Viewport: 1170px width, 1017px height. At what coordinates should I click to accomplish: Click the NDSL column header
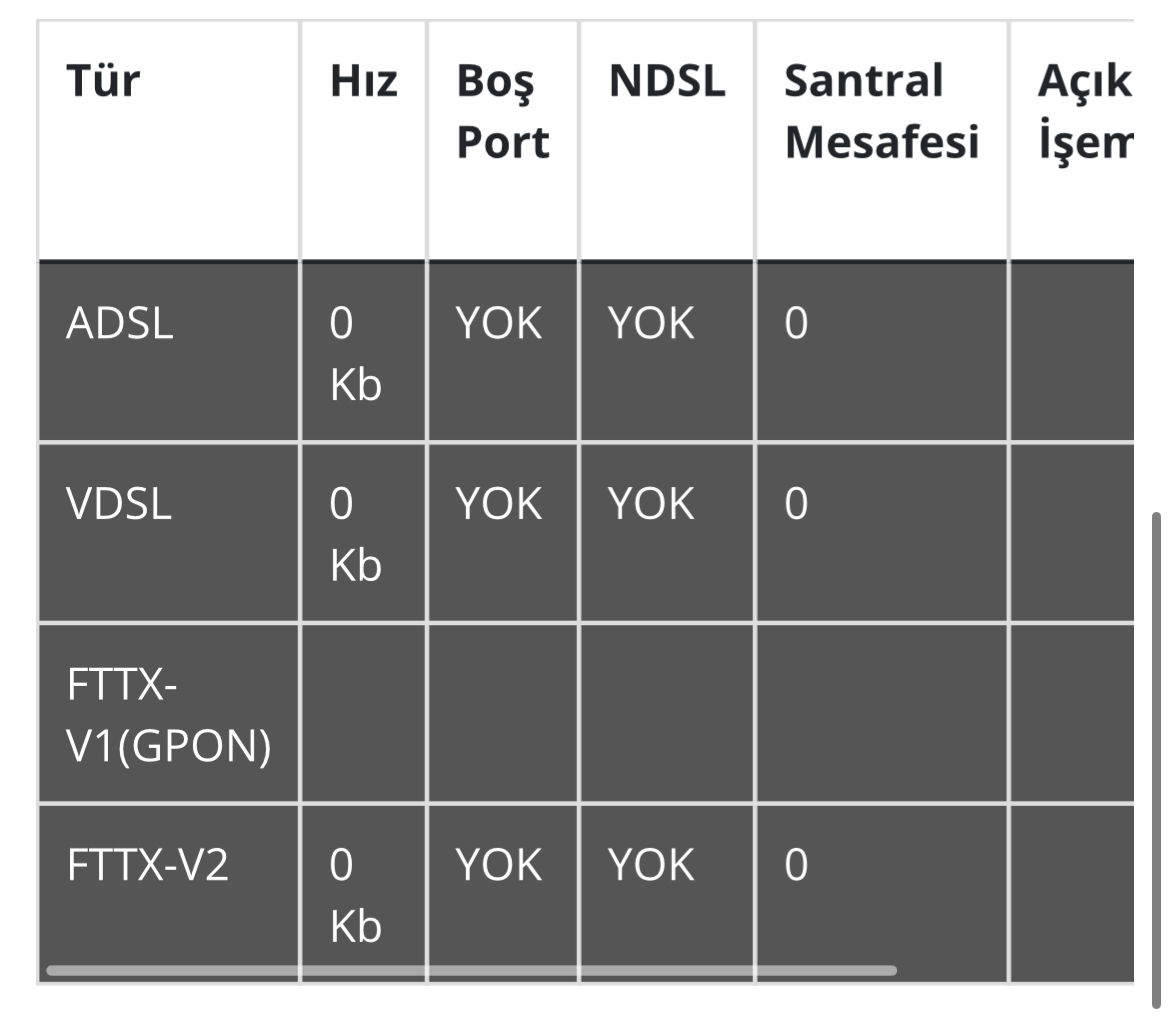(x=667, y=83)
